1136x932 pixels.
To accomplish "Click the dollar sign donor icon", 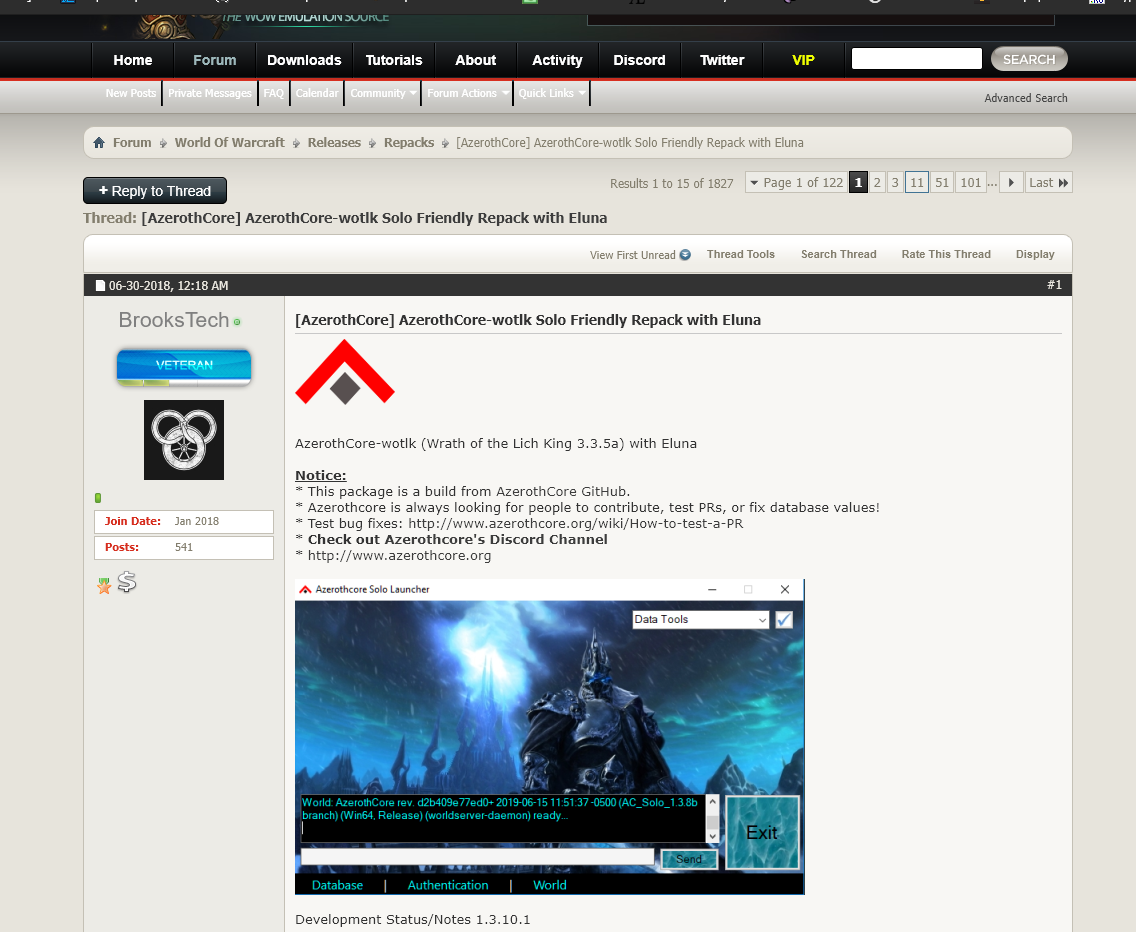I will (x=127, y=582).
